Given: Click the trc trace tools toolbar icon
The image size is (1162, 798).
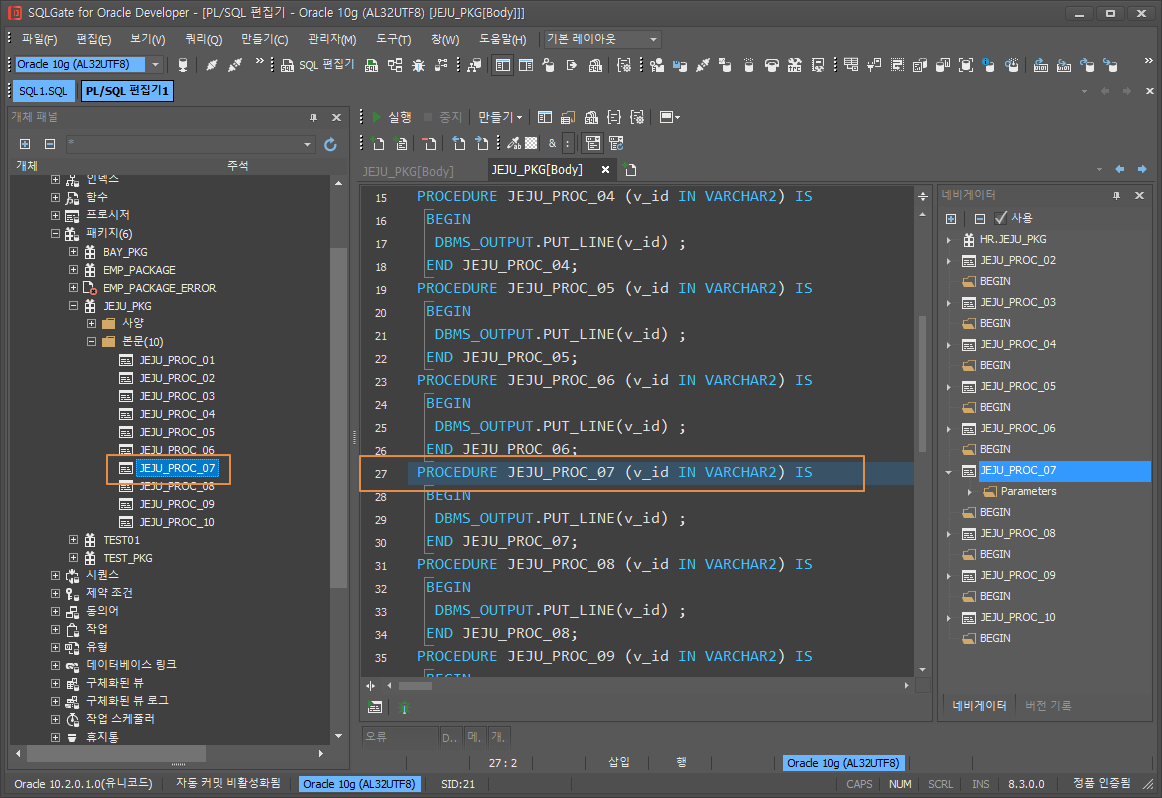Looking at the screenshot, I should [794, 65].
